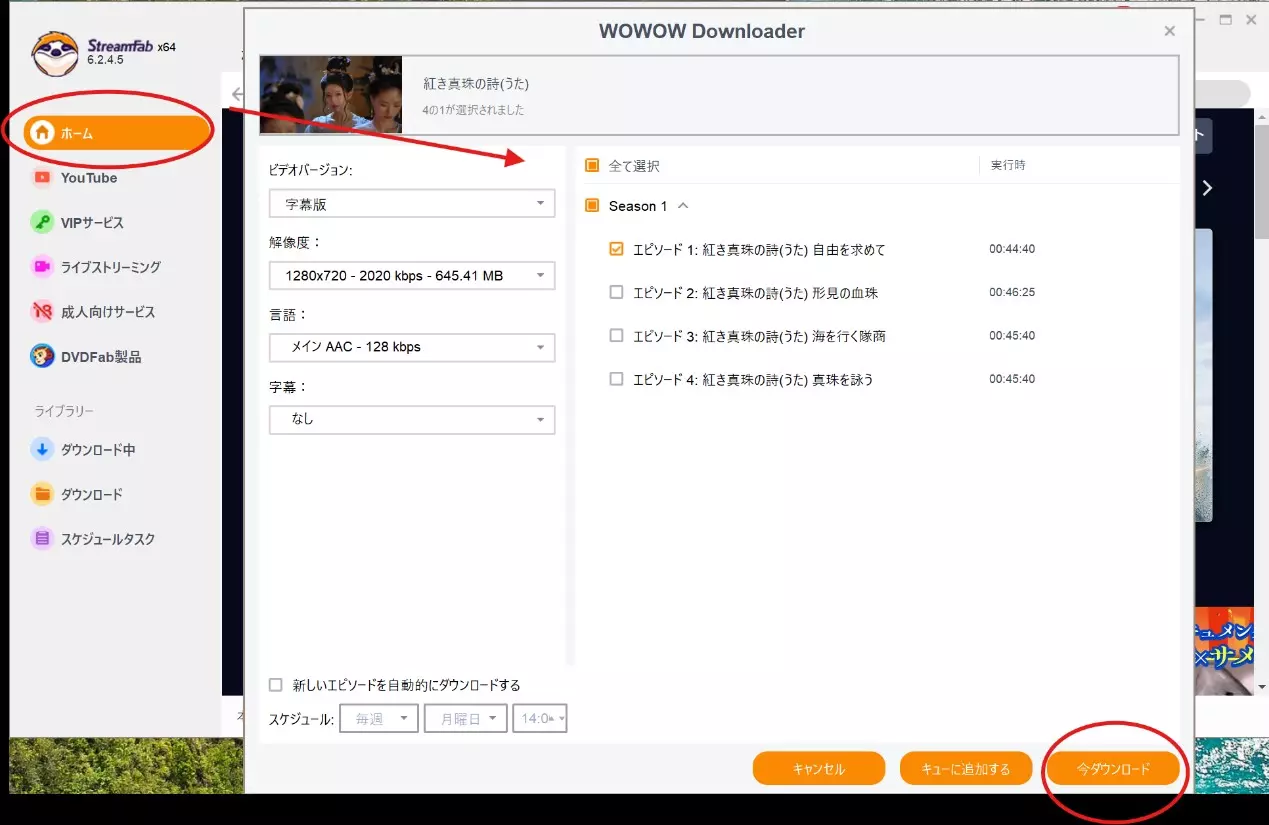Image resolution: width=1269 pixels, height=825 pixels.
Task: Click the DVDFab products icon
Action: coord(42,356)
